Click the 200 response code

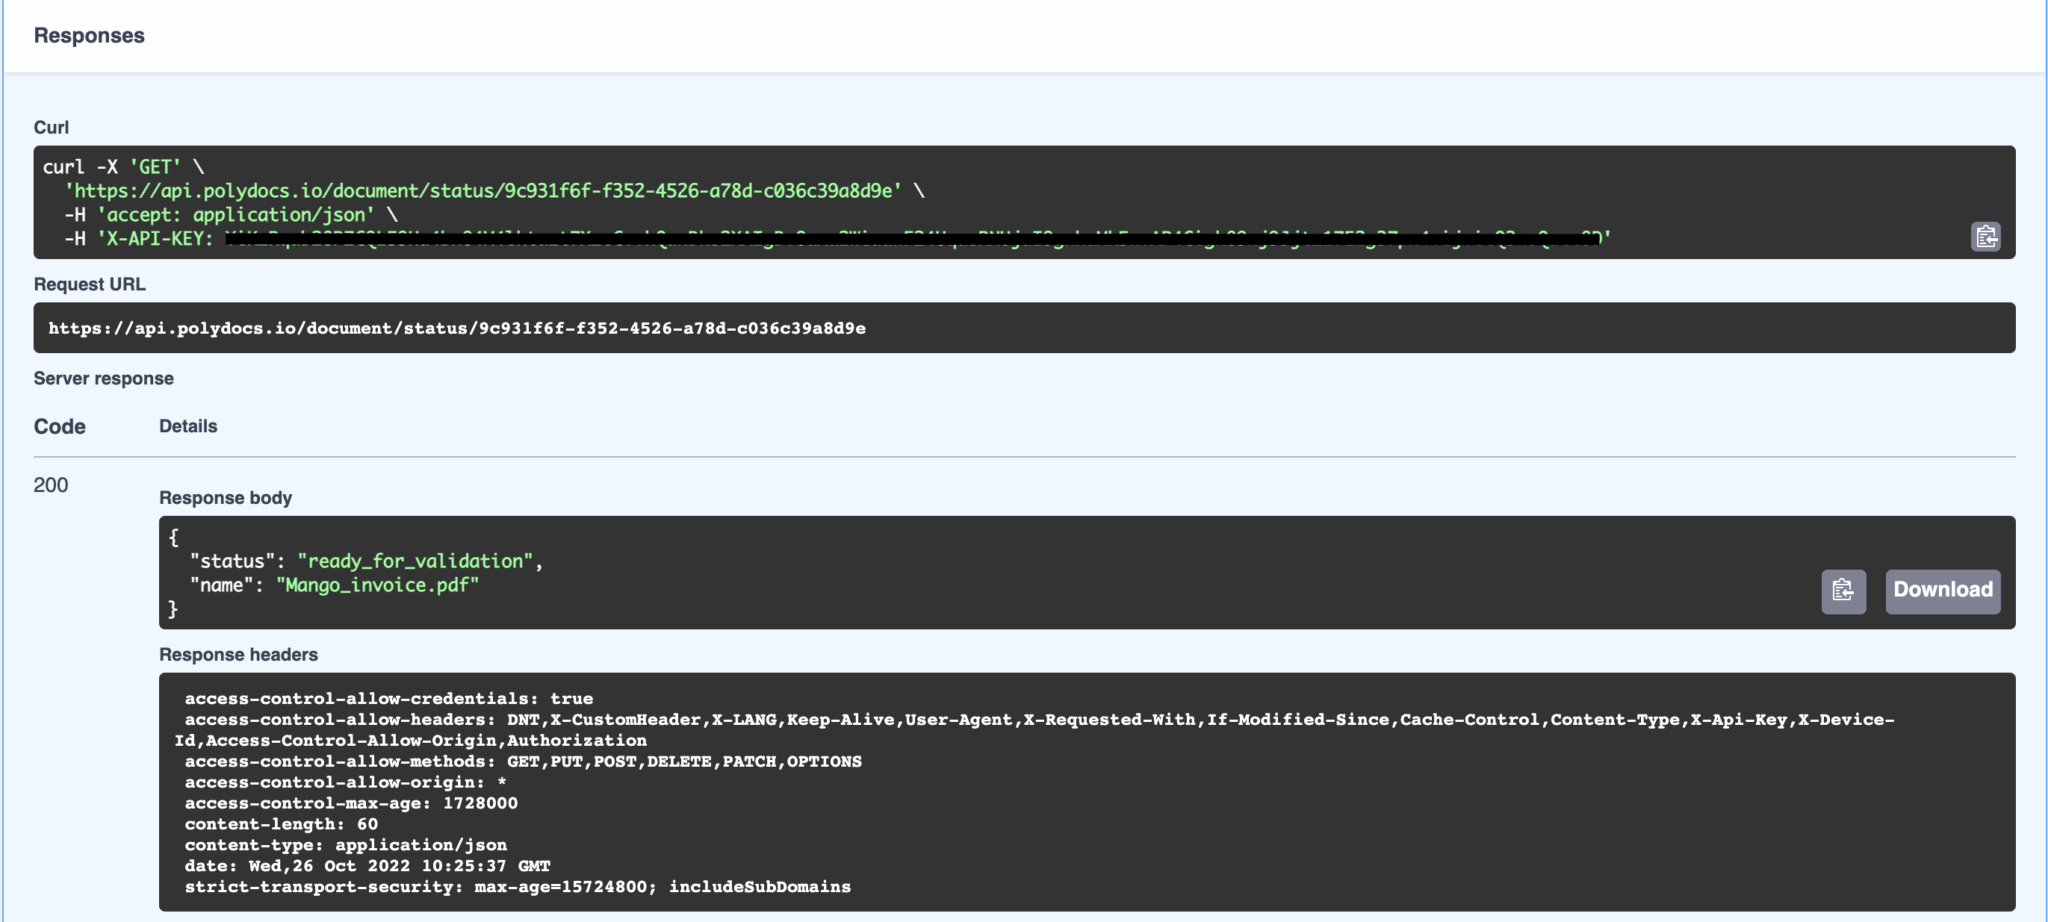click(x=49, y=484)
